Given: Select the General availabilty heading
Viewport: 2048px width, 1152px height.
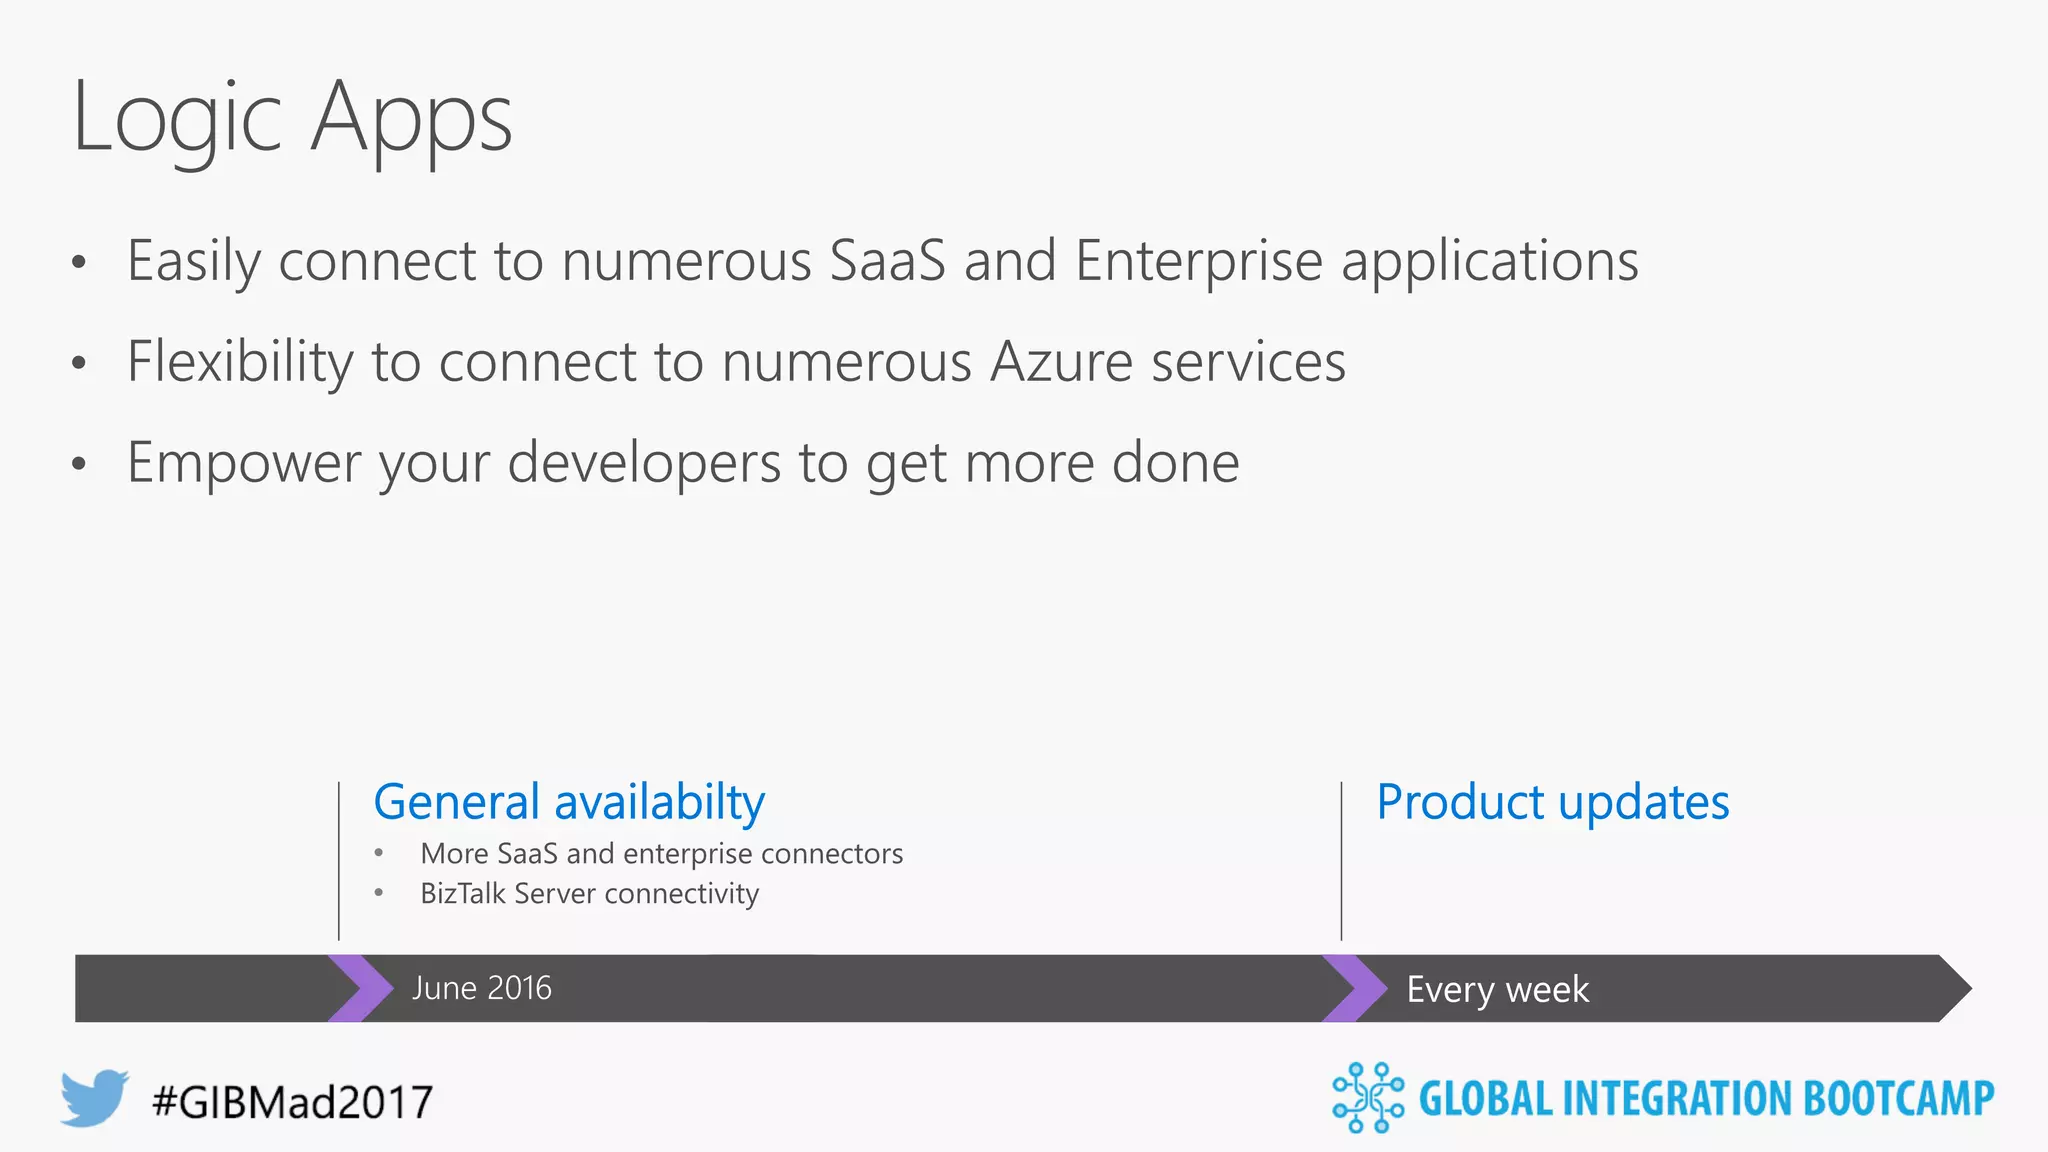Looking at the screenshot, I should tap(569, 802).
